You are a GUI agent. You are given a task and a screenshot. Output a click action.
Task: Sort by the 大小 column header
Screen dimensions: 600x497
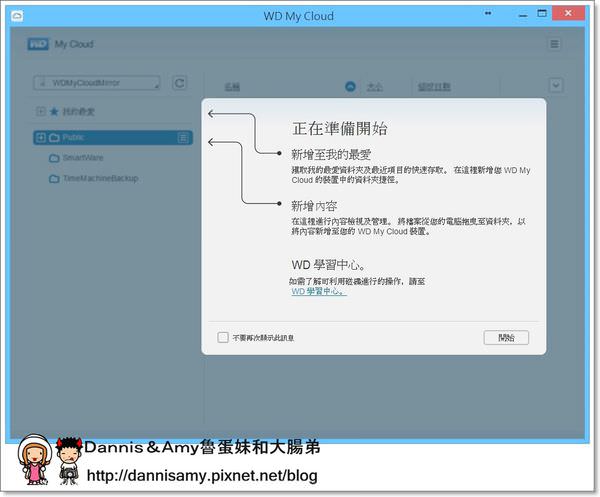tap(374, 87)
